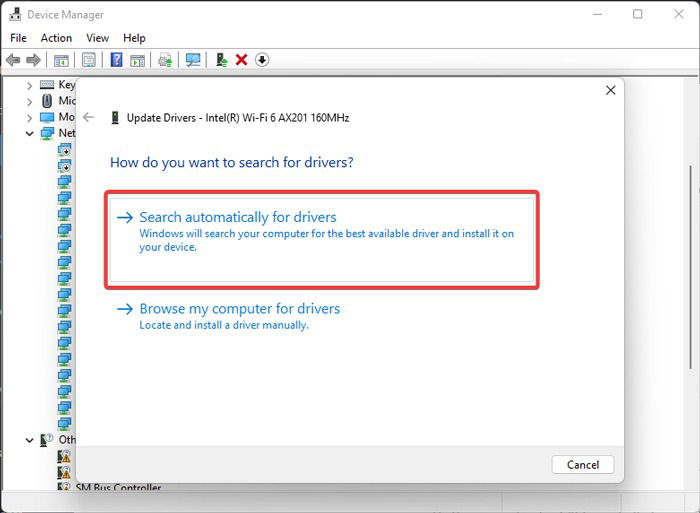Show/hide action pane toolbar icon

click(x=138, y=60)
